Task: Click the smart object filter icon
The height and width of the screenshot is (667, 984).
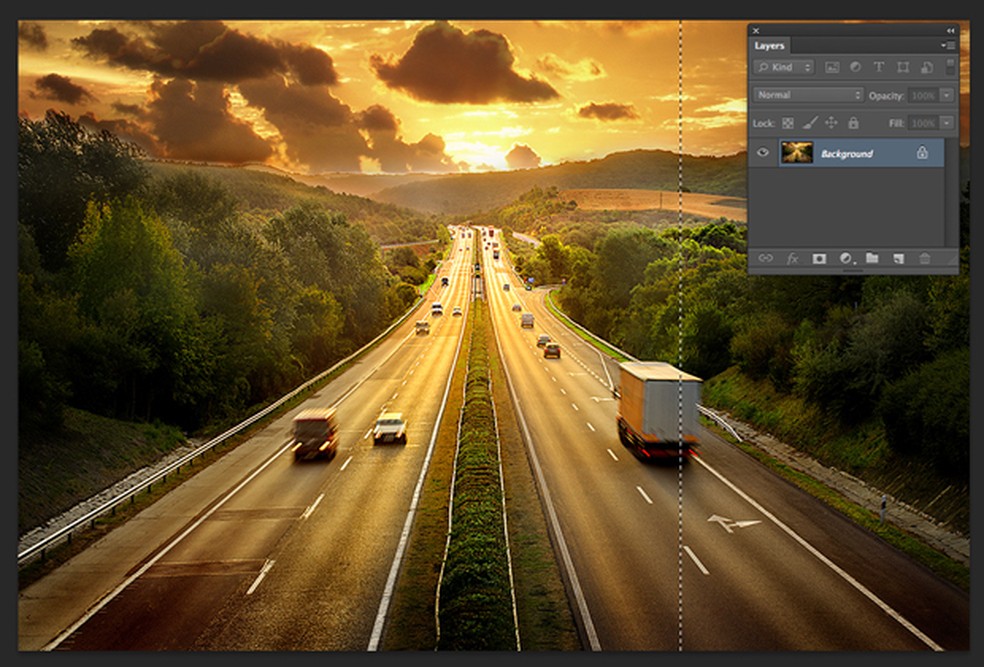Action: [x=926, y=67]
